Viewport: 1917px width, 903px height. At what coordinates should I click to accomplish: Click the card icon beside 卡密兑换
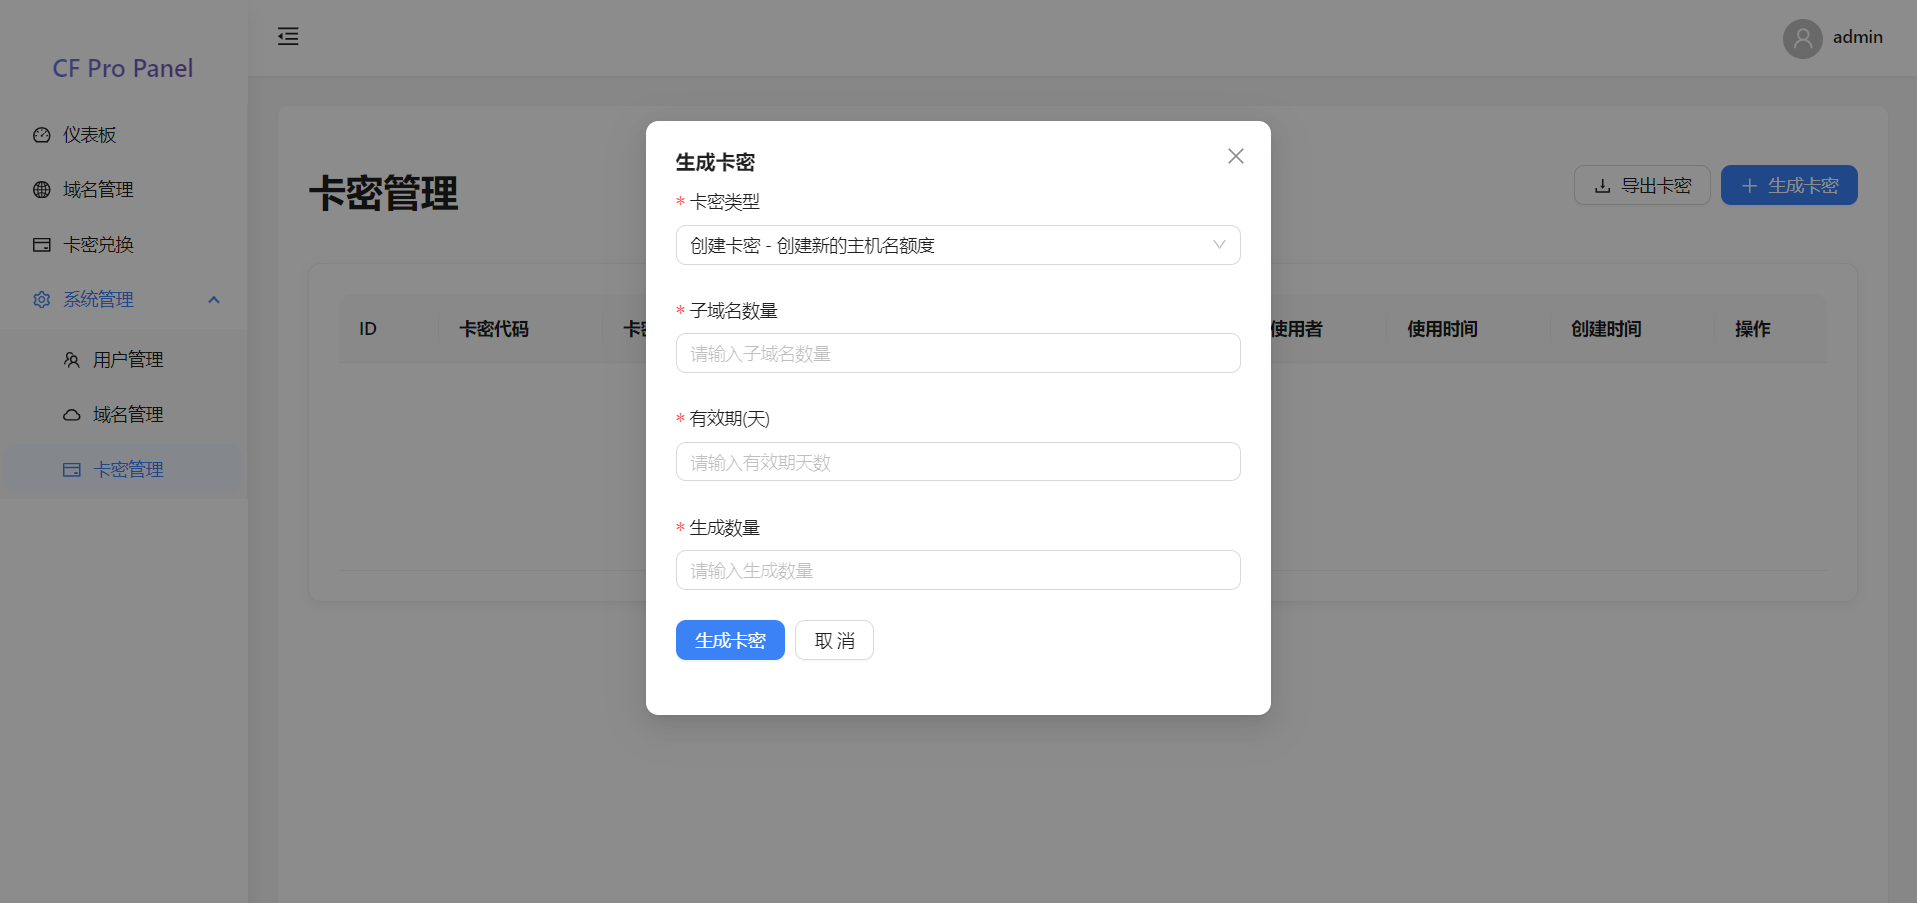pos(42,245)
